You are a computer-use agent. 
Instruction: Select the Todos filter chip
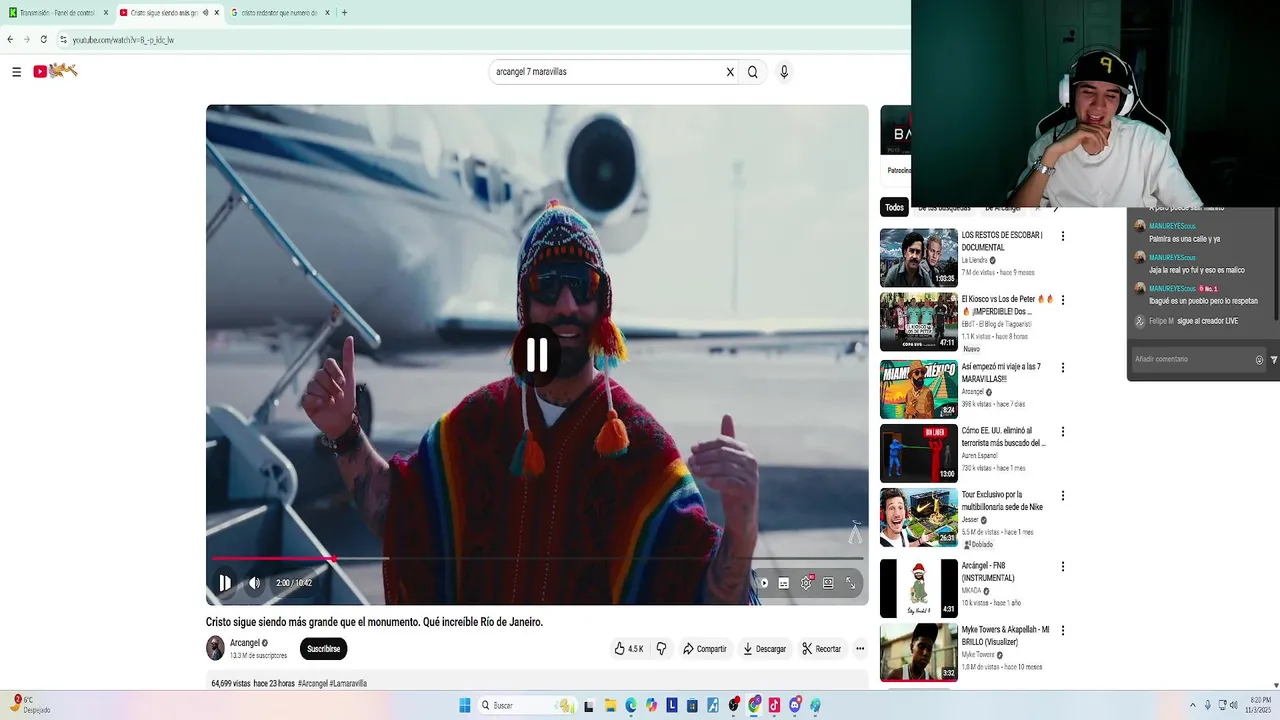click(x=894, y=208)
